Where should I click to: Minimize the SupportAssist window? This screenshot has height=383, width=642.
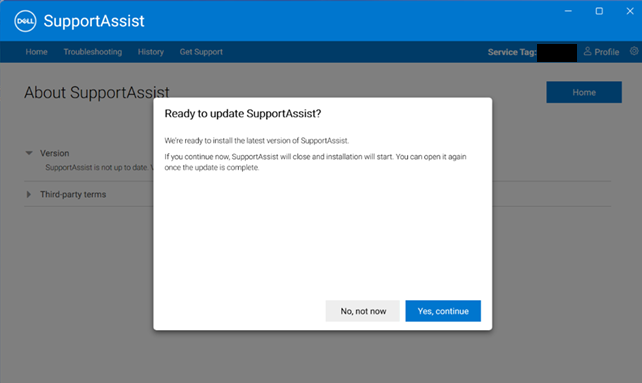coord(568,11)
